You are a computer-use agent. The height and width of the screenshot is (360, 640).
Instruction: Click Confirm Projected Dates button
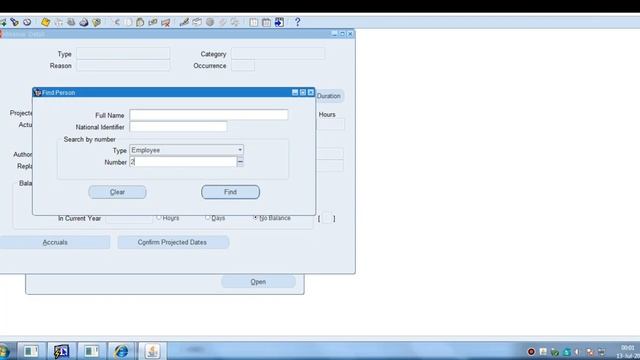[x=173, y=242]
